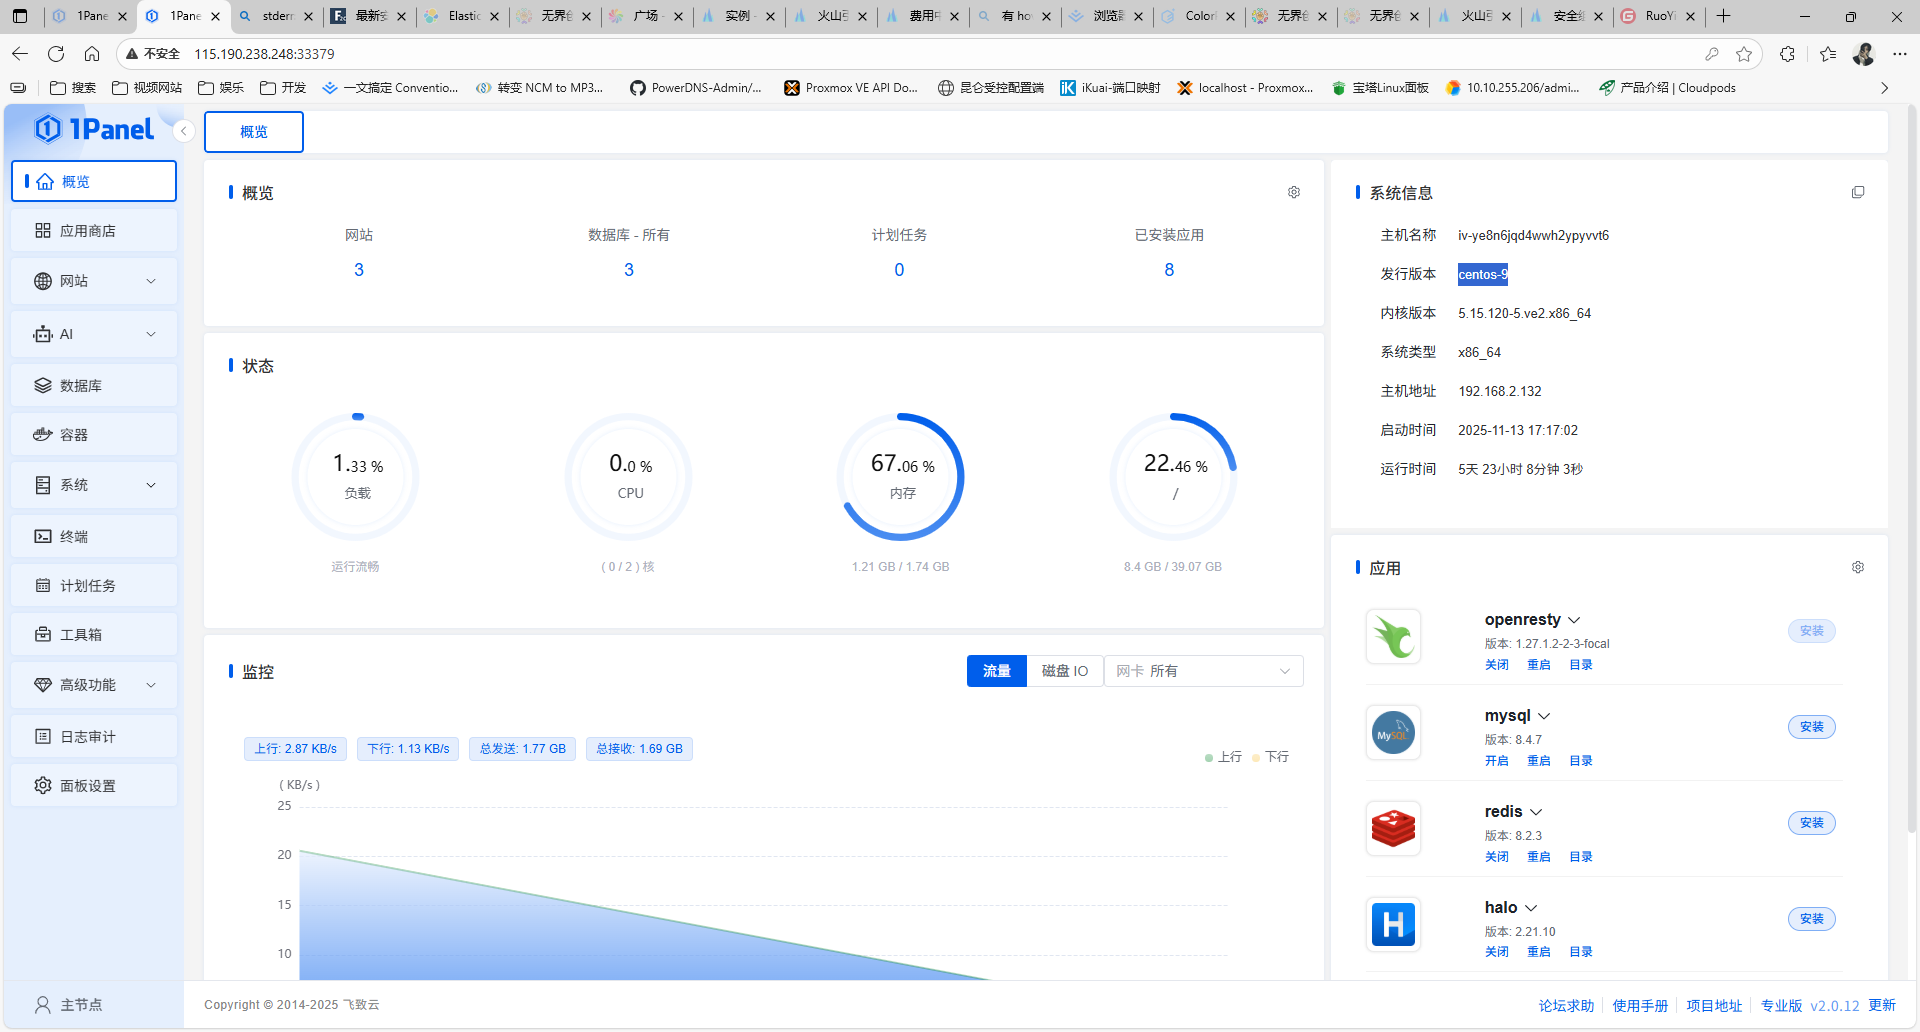This screenshot has height=1032, width=1920.
Task: Collapse the sidebar with the arrow icon
Action: tap(183, 131)
